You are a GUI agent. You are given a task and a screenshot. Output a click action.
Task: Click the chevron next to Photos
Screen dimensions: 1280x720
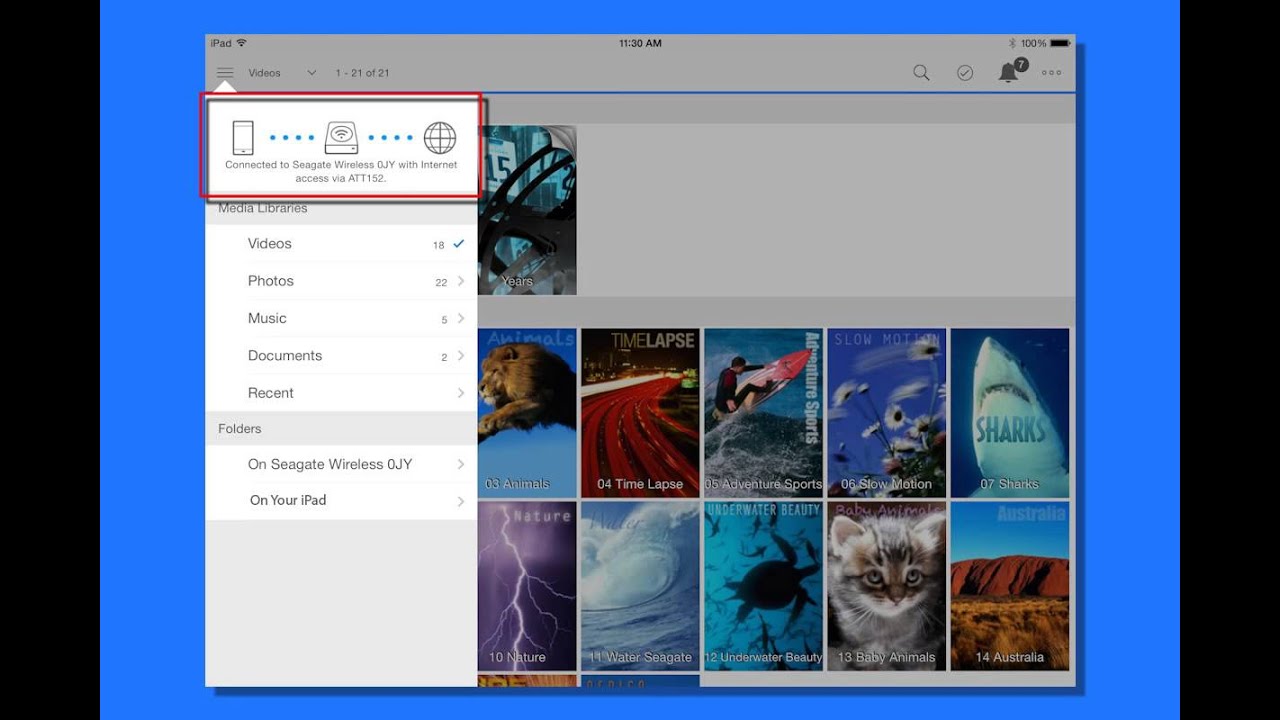point(461,281)
